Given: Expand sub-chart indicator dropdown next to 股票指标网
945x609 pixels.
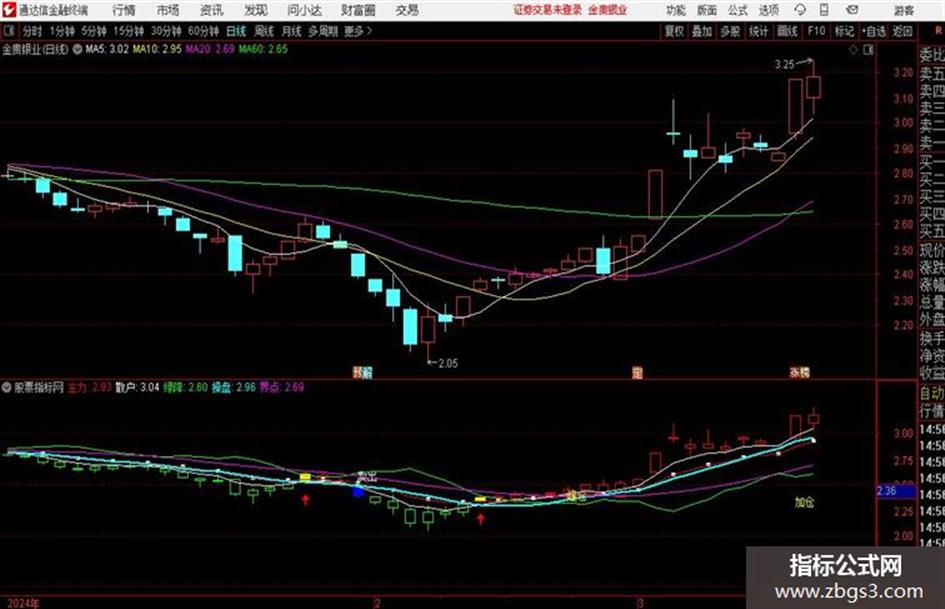Looking at the screenshot, I should pyautogui.click(x=6, y=387).
